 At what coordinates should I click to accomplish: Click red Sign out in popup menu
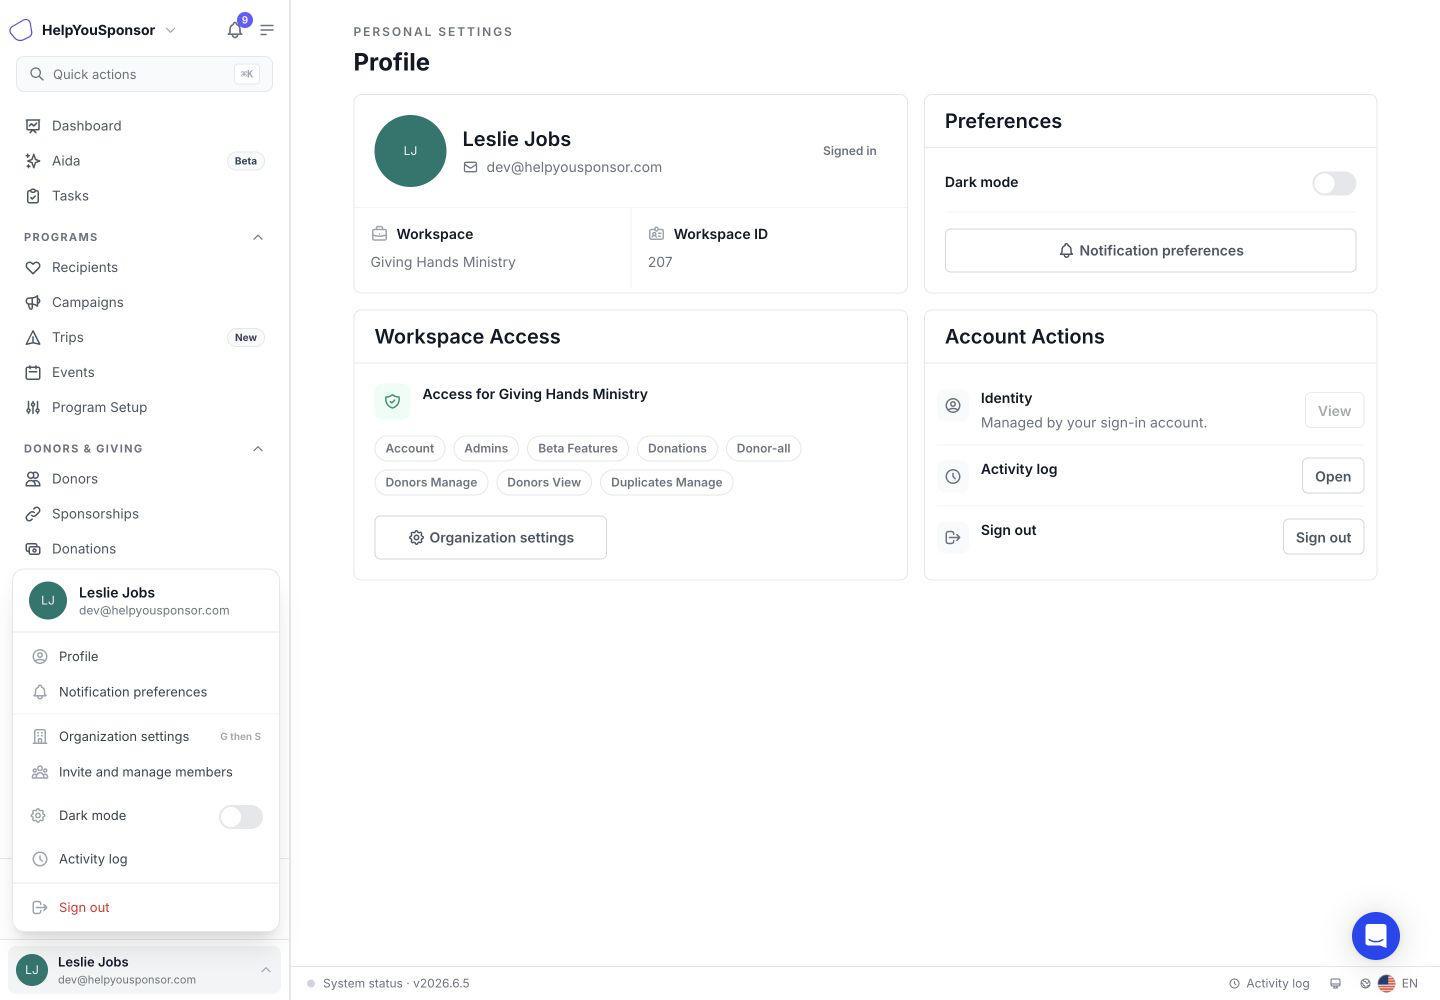tap(84, 908)
